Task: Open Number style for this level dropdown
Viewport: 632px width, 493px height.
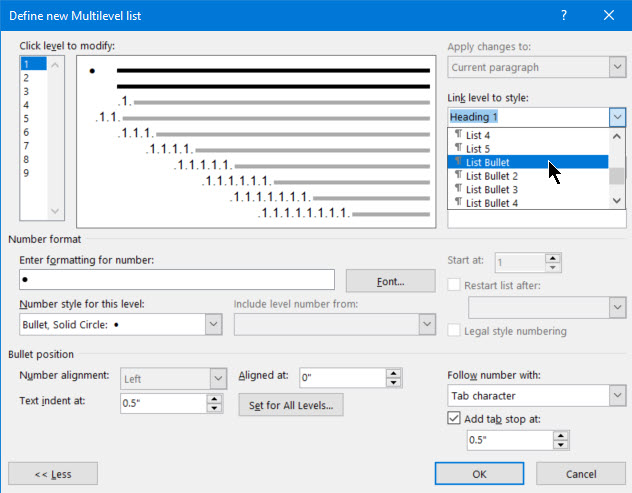Action: tap(214, 324)
